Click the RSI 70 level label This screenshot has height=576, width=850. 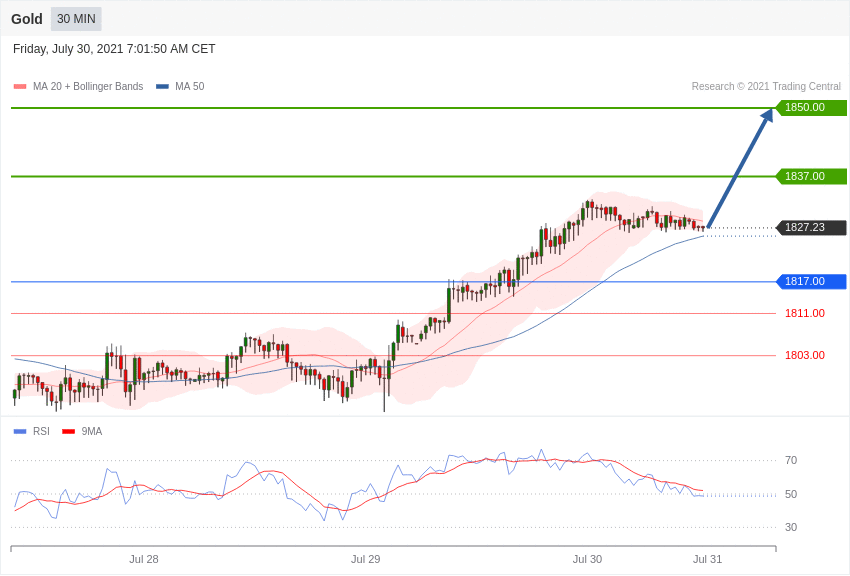791,460
